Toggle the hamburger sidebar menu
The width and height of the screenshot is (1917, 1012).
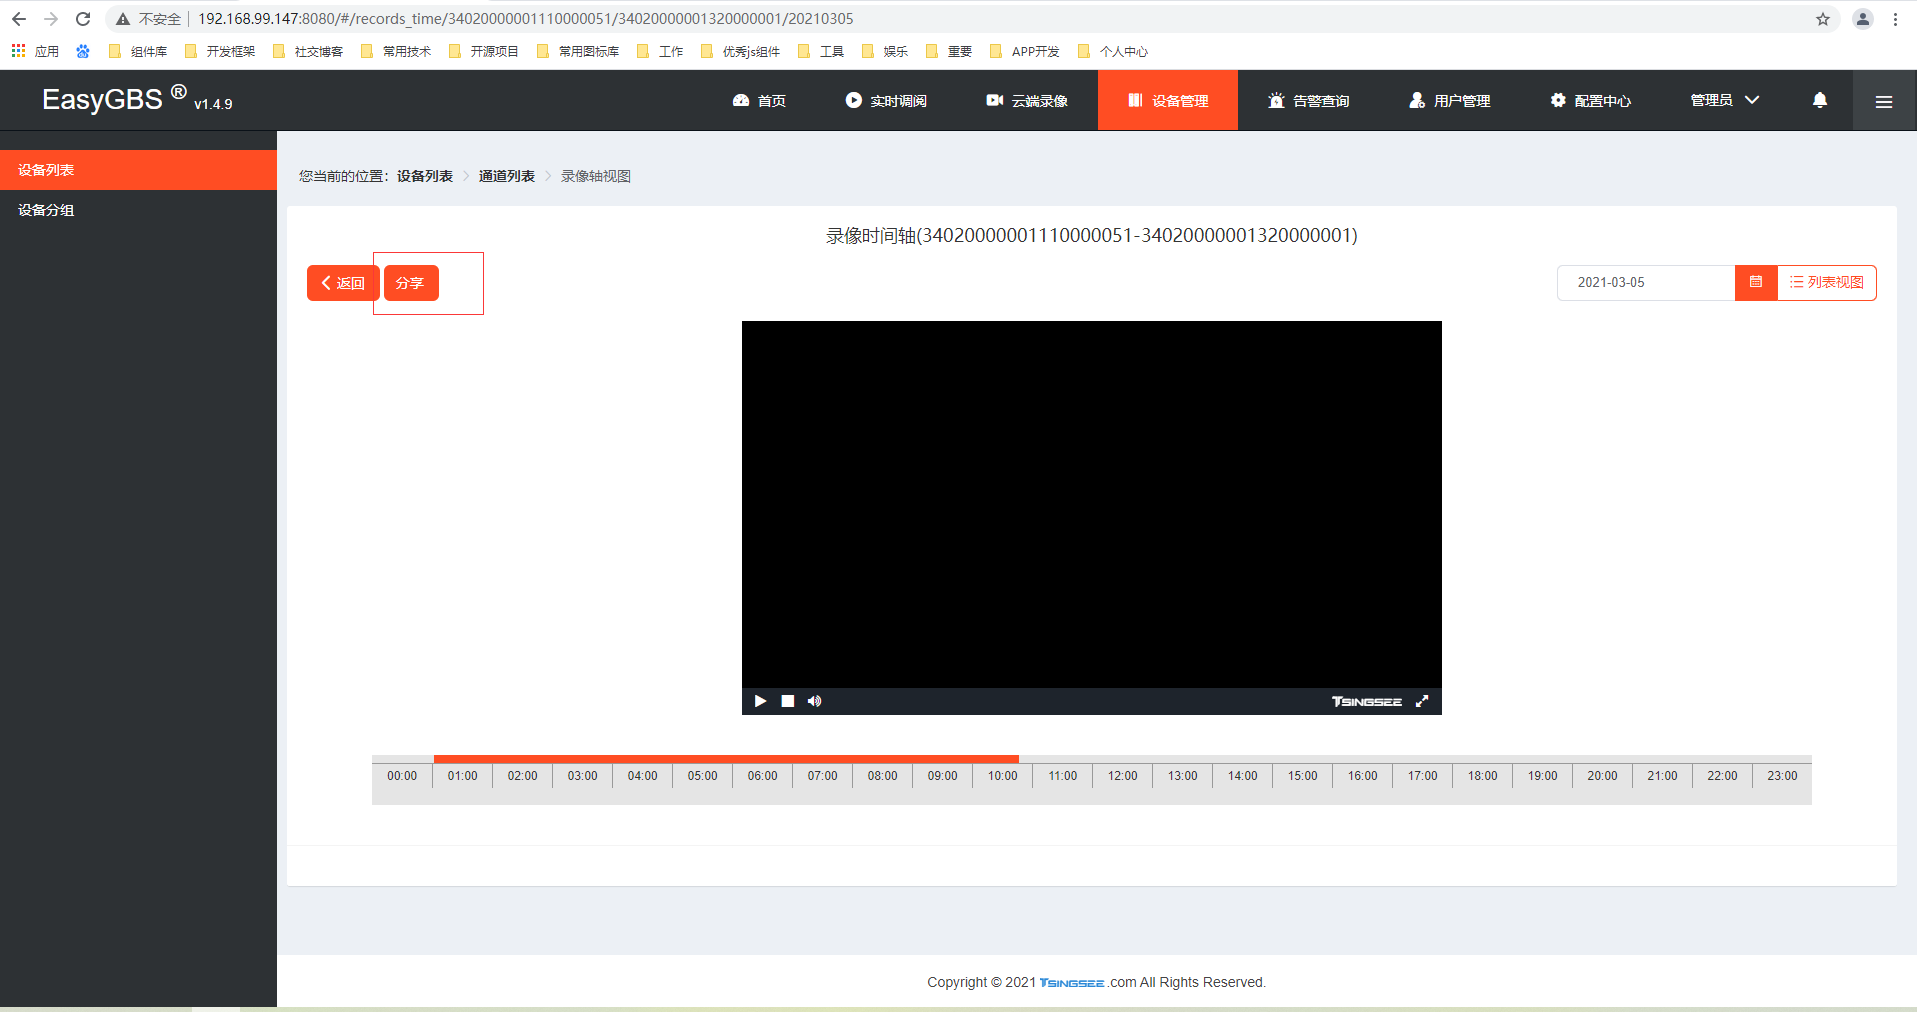point(1884,101)
